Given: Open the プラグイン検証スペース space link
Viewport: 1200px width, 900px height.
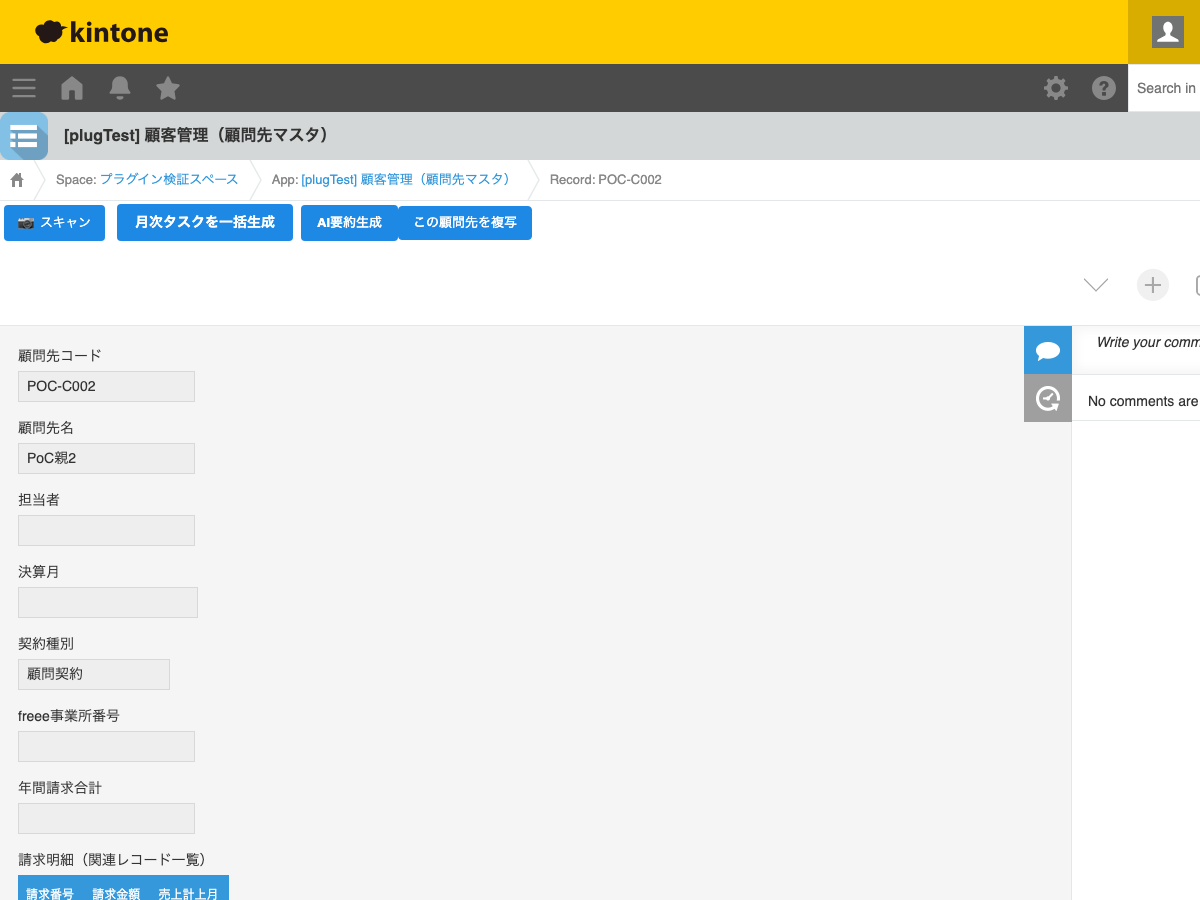Looking at the screenshot, I should pyautogui.click(x=169, y=180).
